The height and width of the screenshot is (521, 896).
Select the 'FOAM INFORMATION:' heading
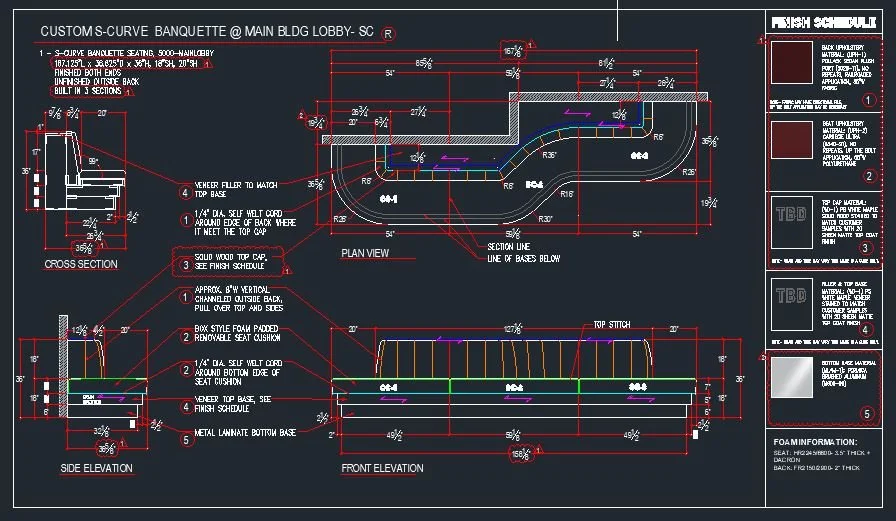pos(815,442)
